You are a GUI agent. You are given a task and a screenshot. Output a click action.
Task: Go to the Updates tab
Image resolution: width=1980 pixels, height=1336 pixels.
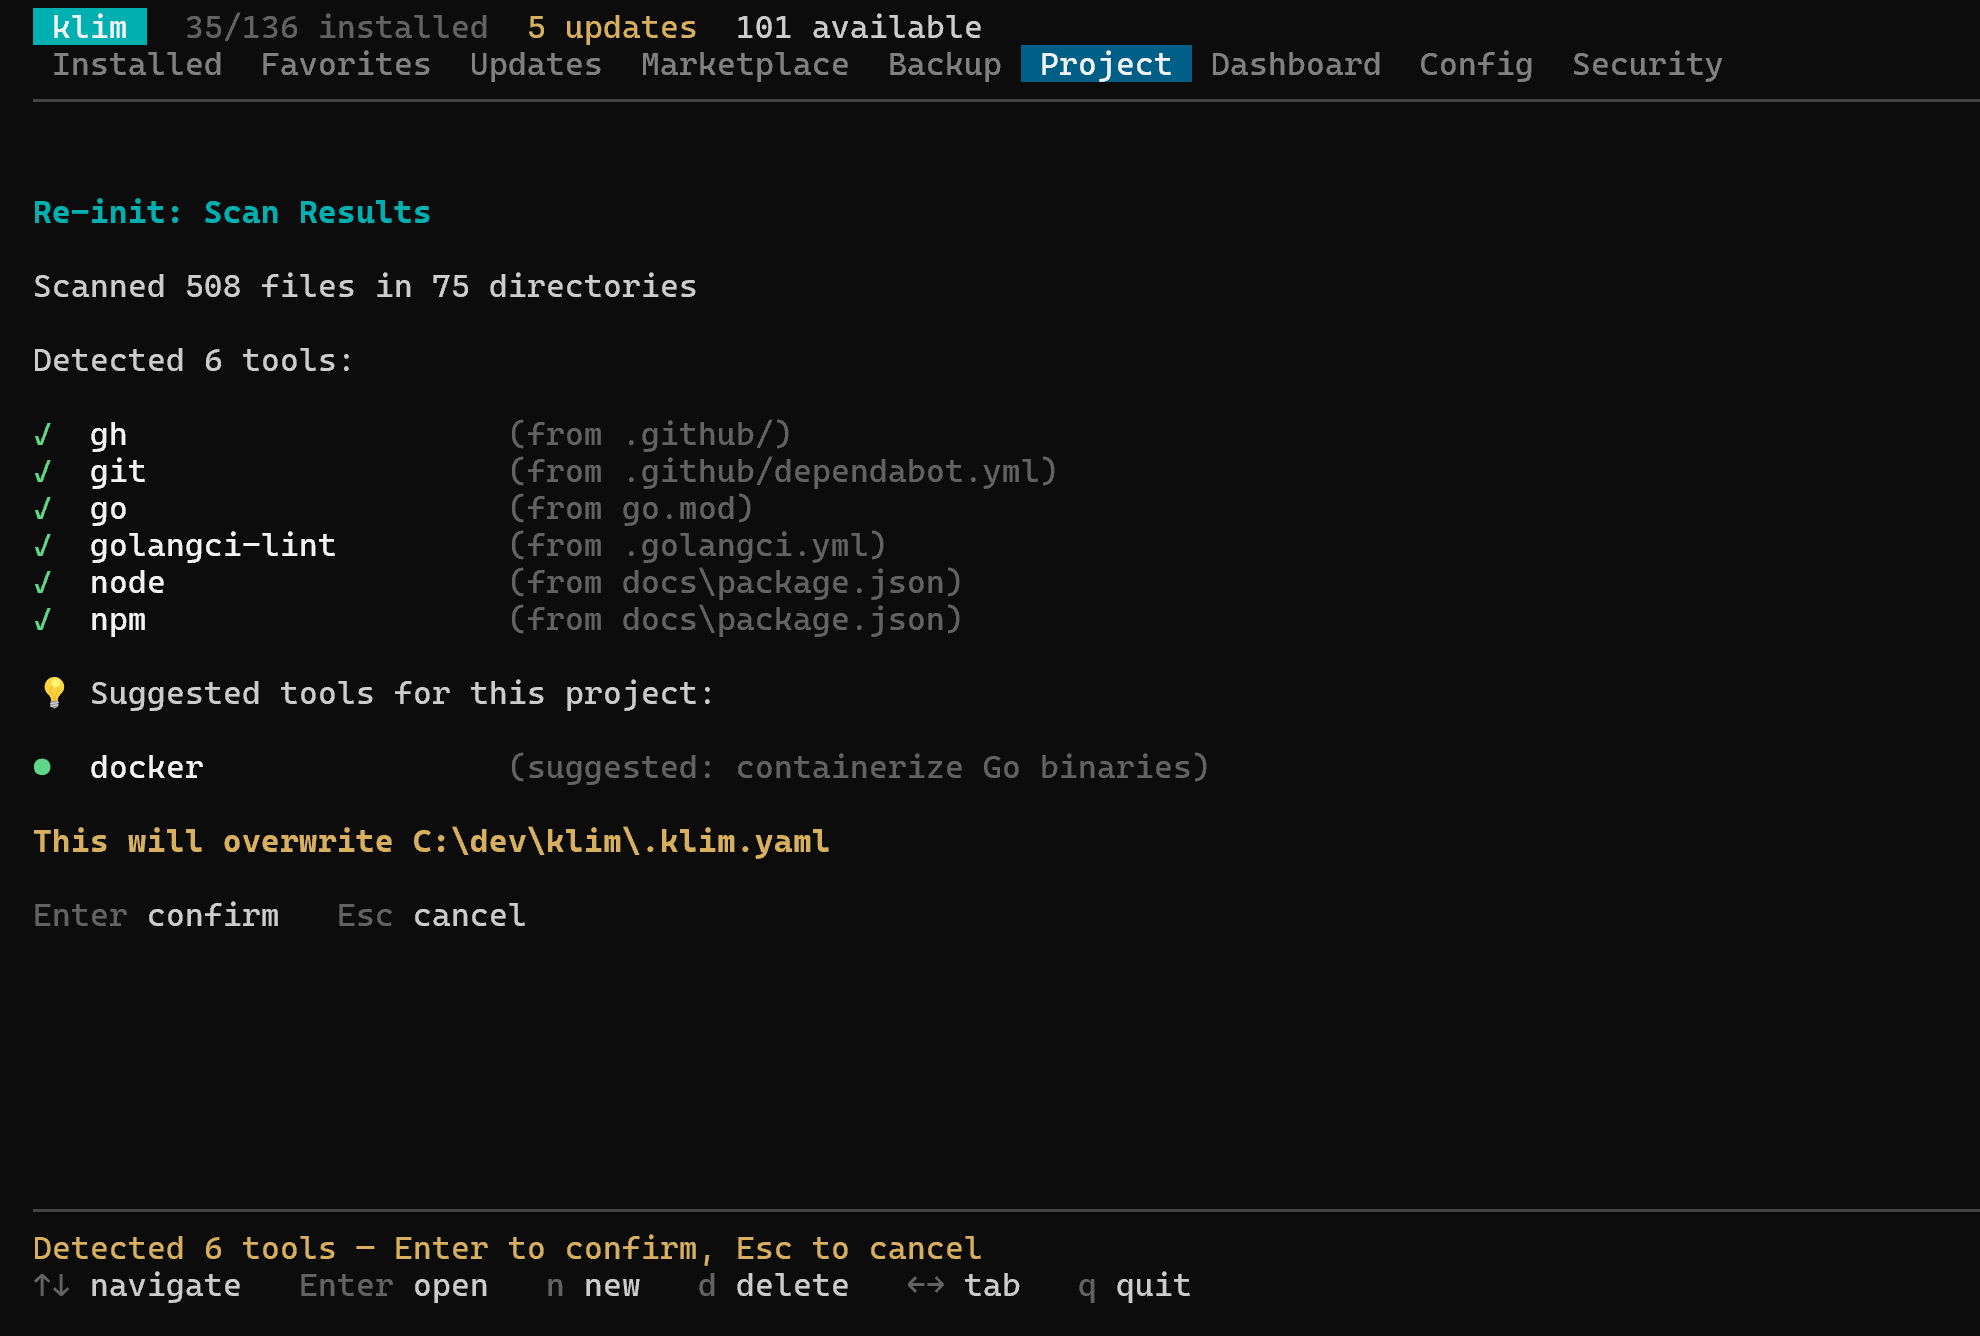pyautogui.click(x=536, y=64)
